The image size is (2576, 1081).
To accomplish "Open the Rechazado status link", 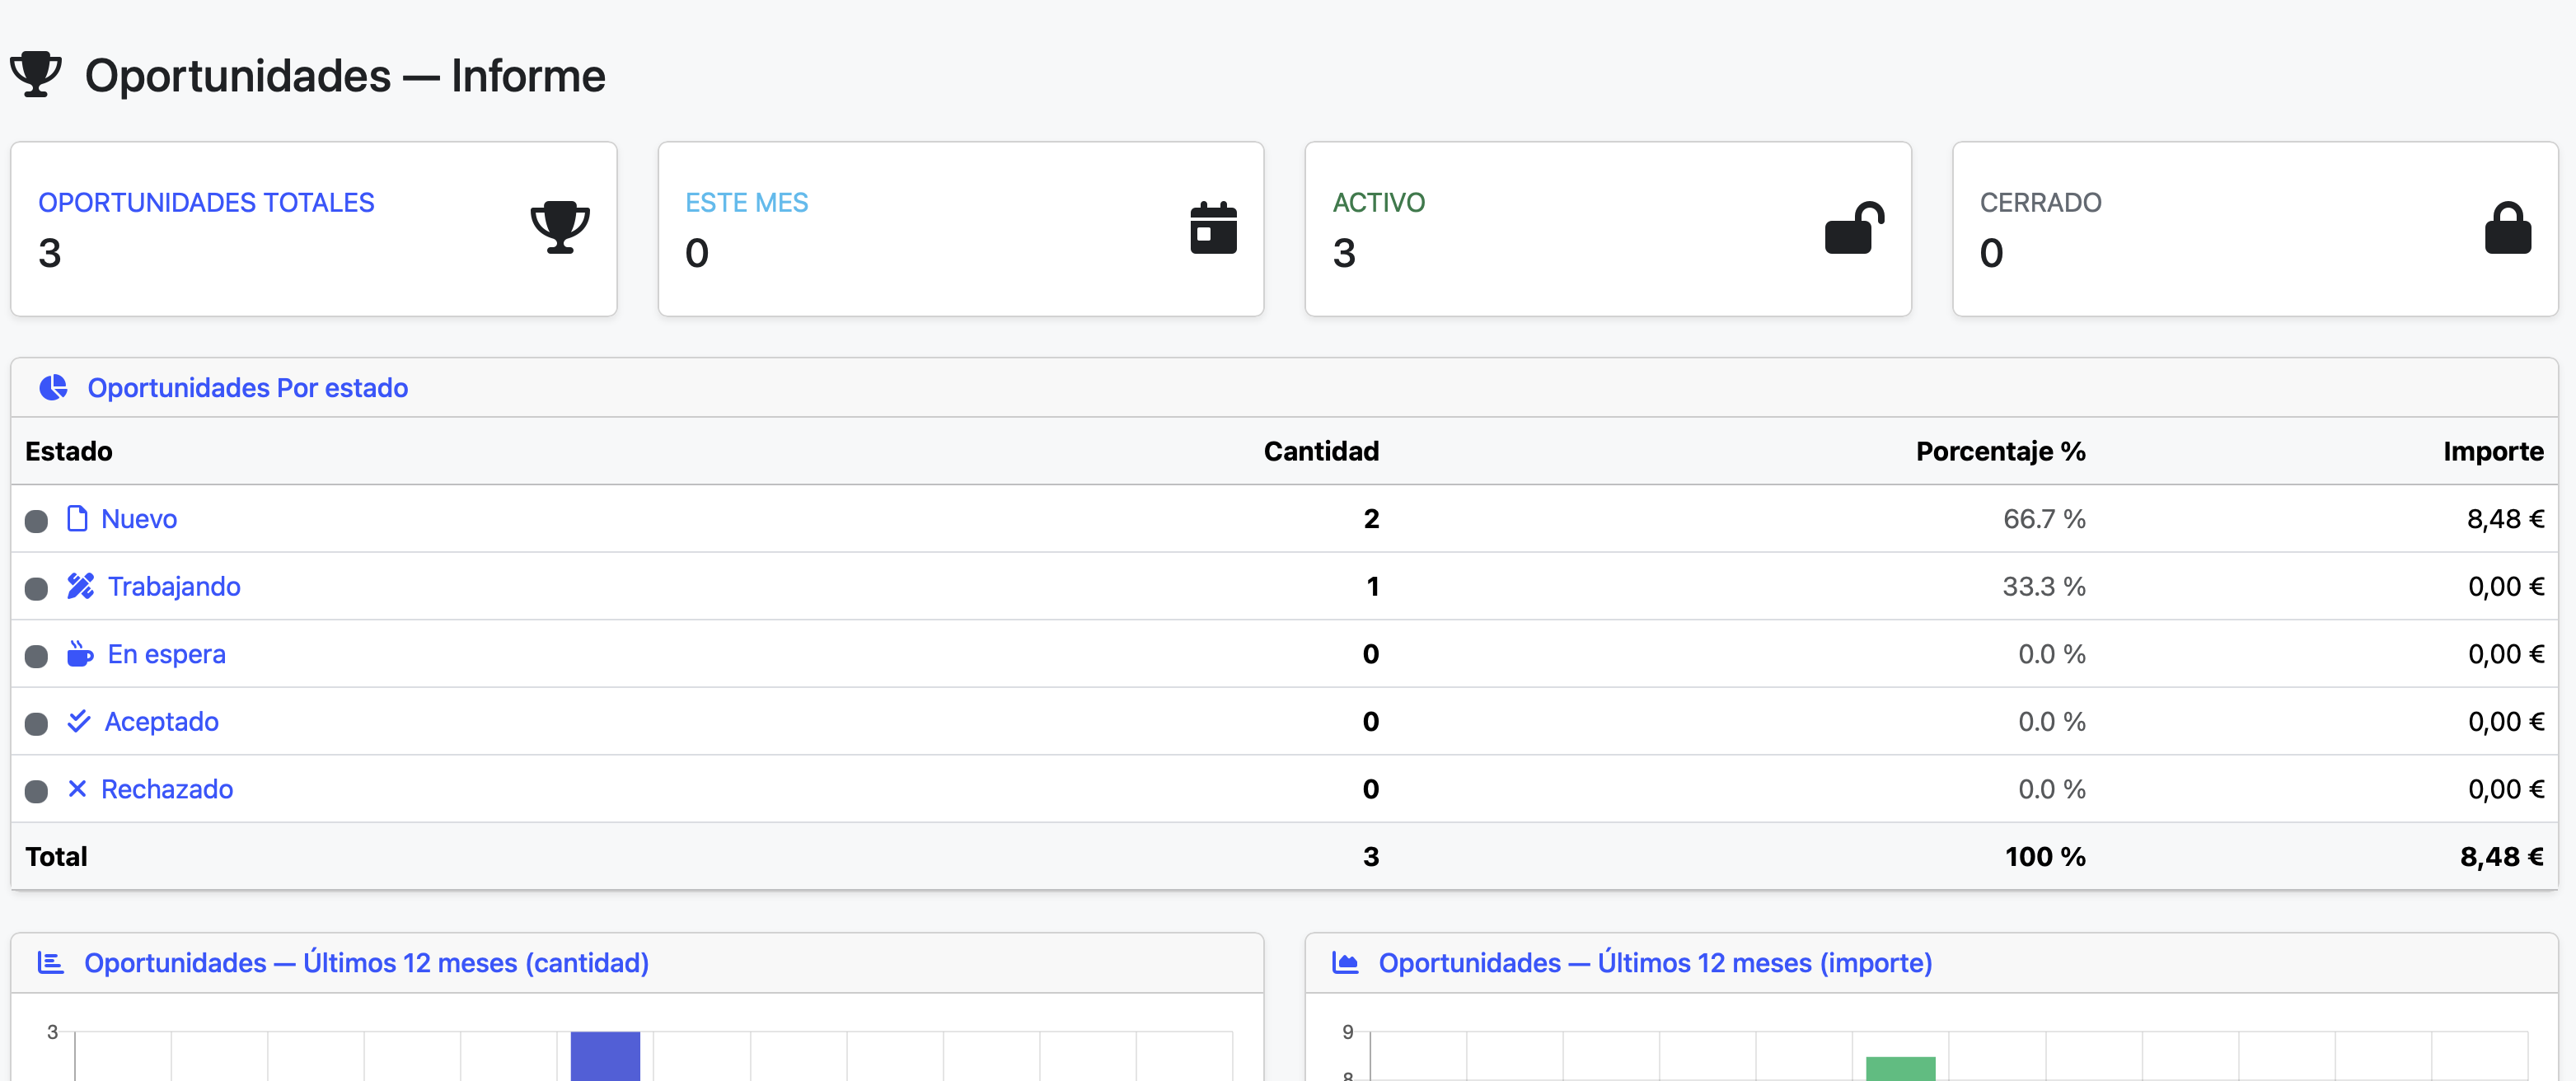I will 167,789.
